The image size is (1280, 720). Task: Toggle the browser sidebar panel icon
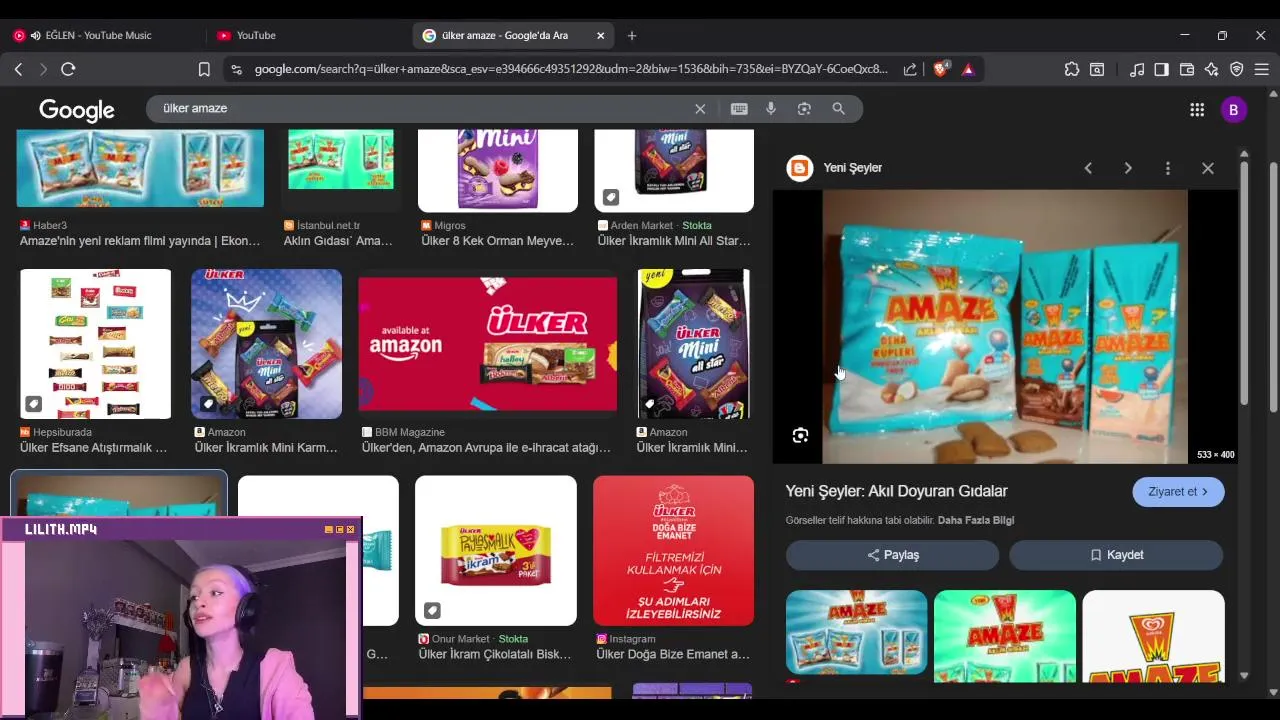1161,69
